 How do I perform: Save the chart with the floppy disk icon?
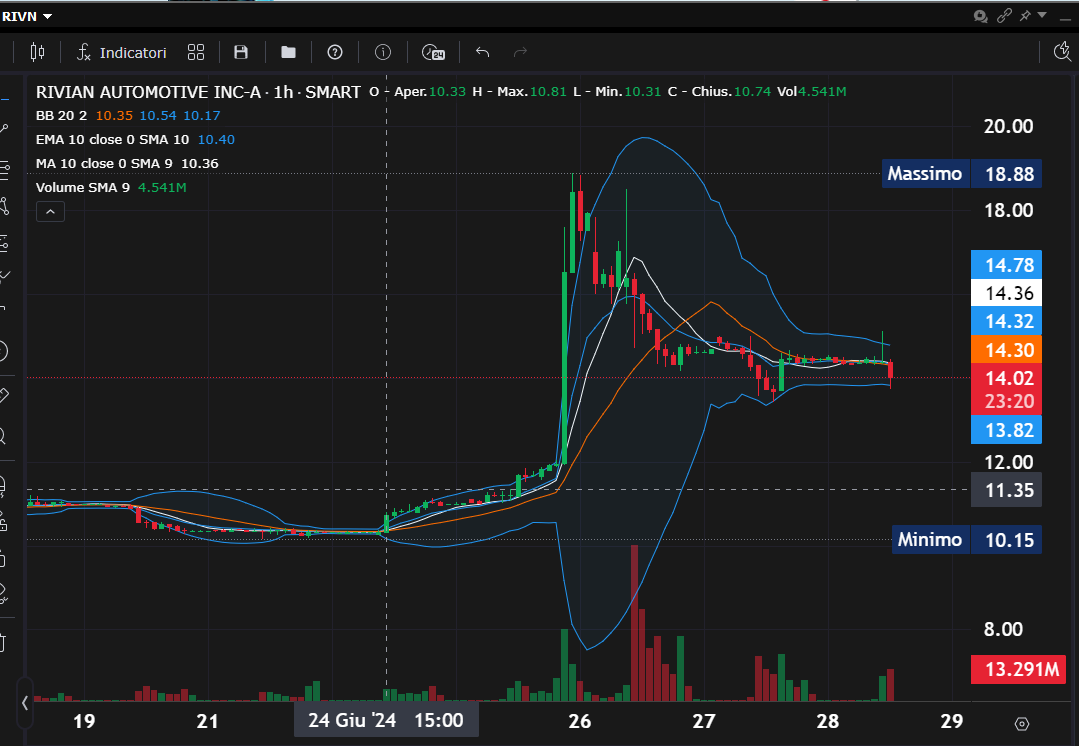click(x=241, y=52)
